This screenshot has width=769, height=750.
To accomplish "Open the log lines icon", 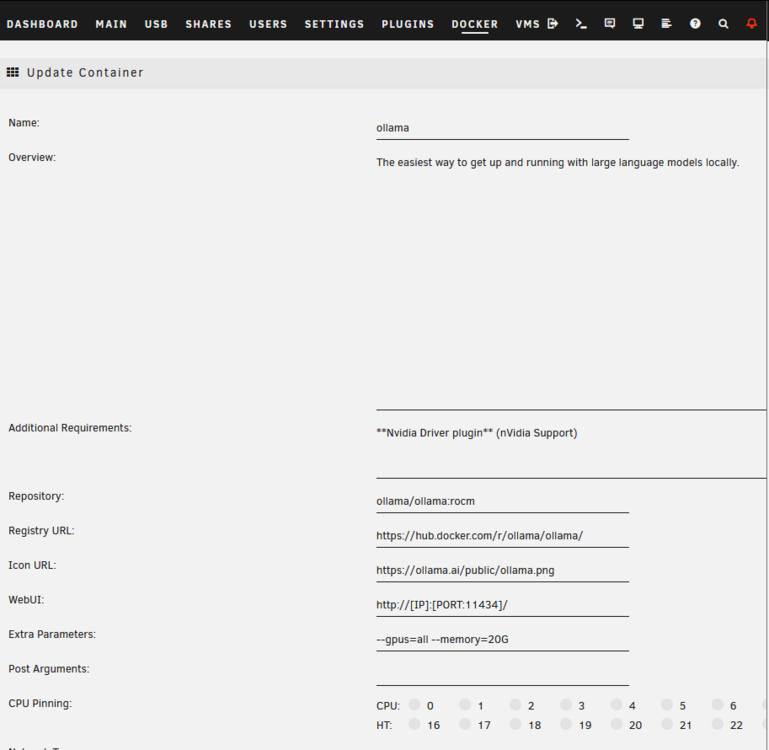I will tap(666, 24).
